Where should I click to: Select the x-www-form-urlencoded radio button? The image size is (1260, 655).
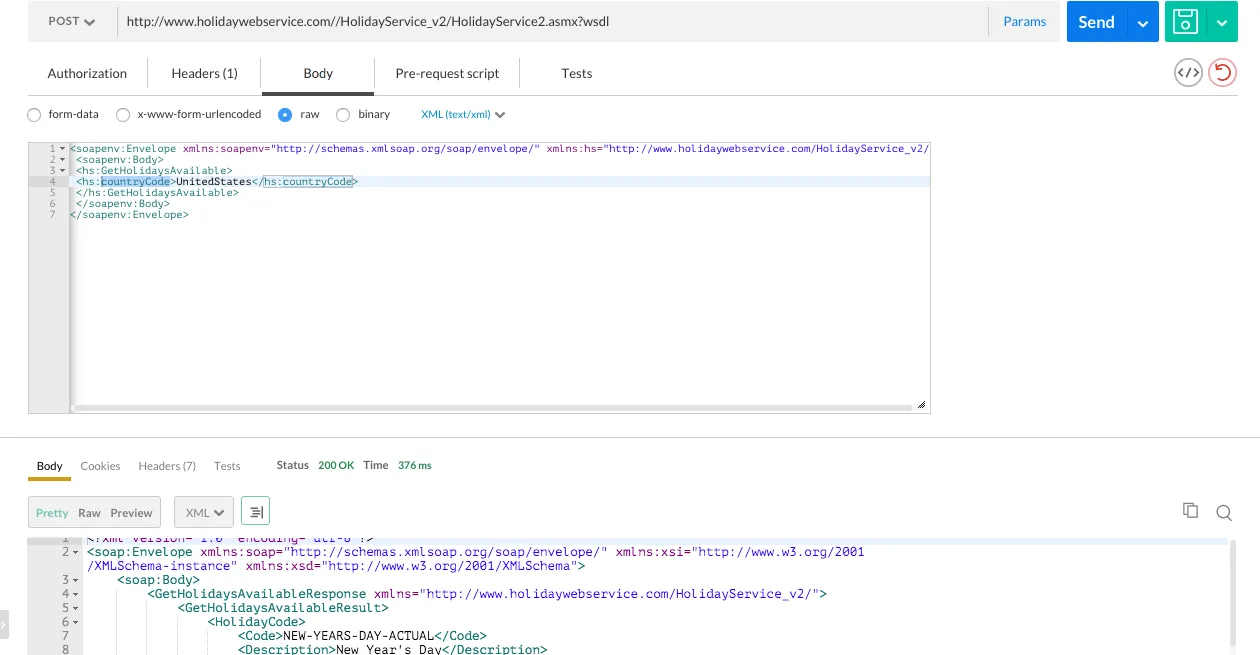pyautogui.click(x=123, y=115)
